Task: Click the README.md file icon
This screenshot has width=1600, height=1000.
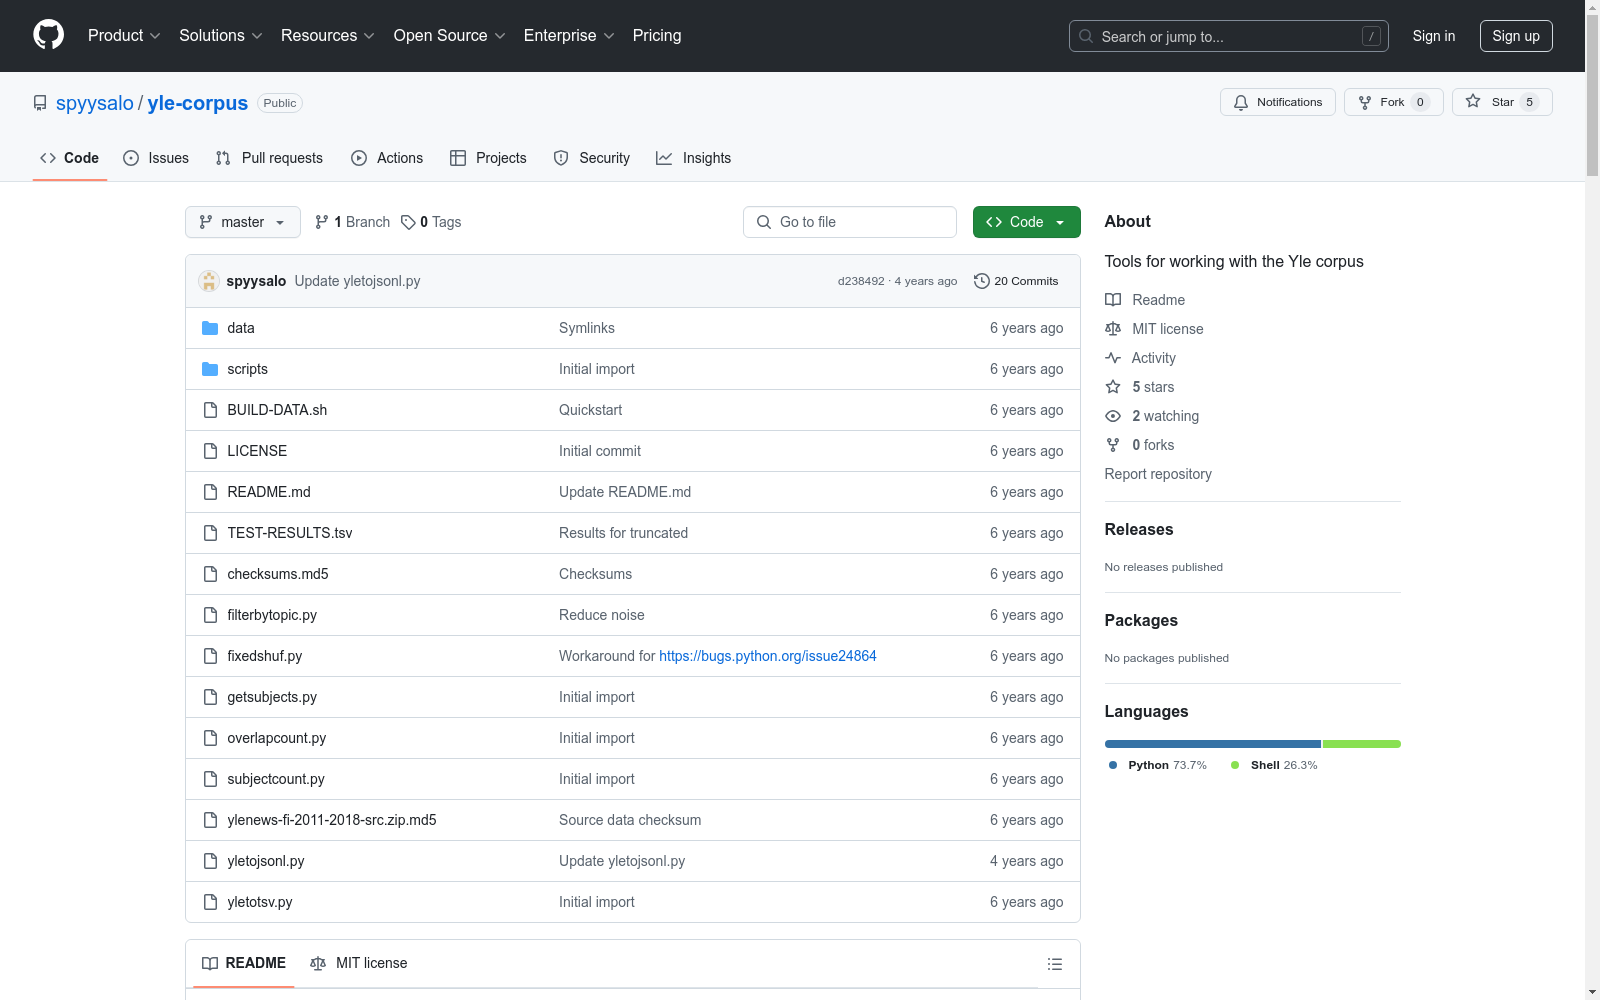Action: 210,492
